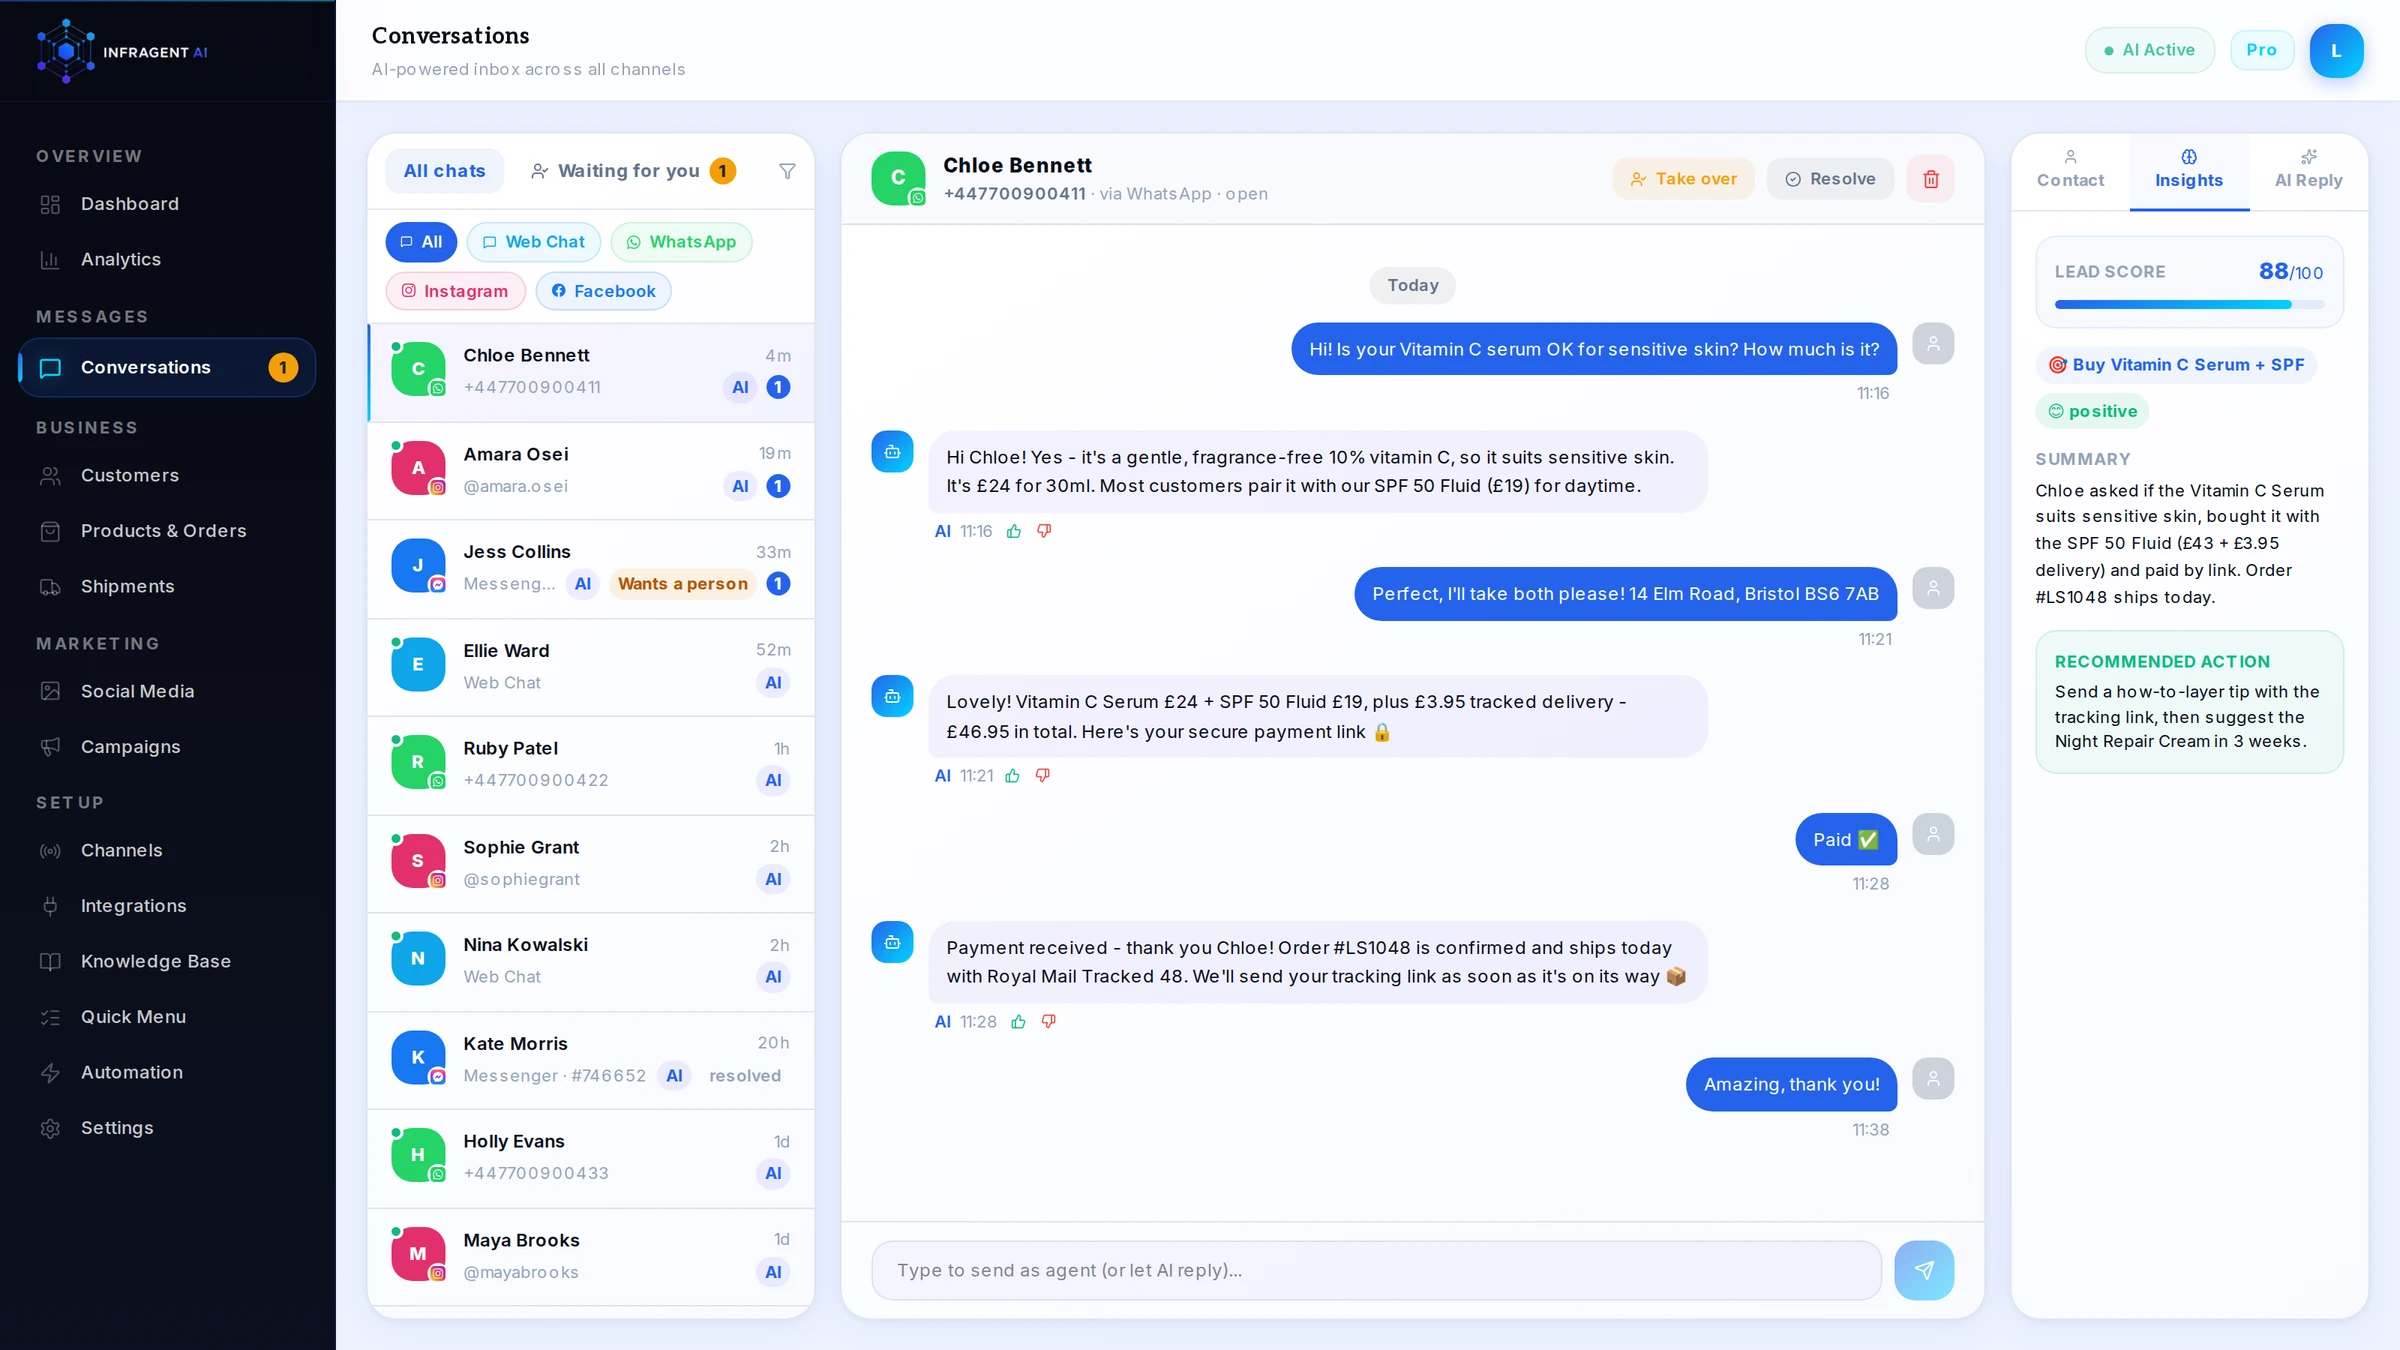The width and height of the screenshot is (2400, 1350).
Task: Open Knowledge Base in sidebar
Action: (x=167, y=961)
